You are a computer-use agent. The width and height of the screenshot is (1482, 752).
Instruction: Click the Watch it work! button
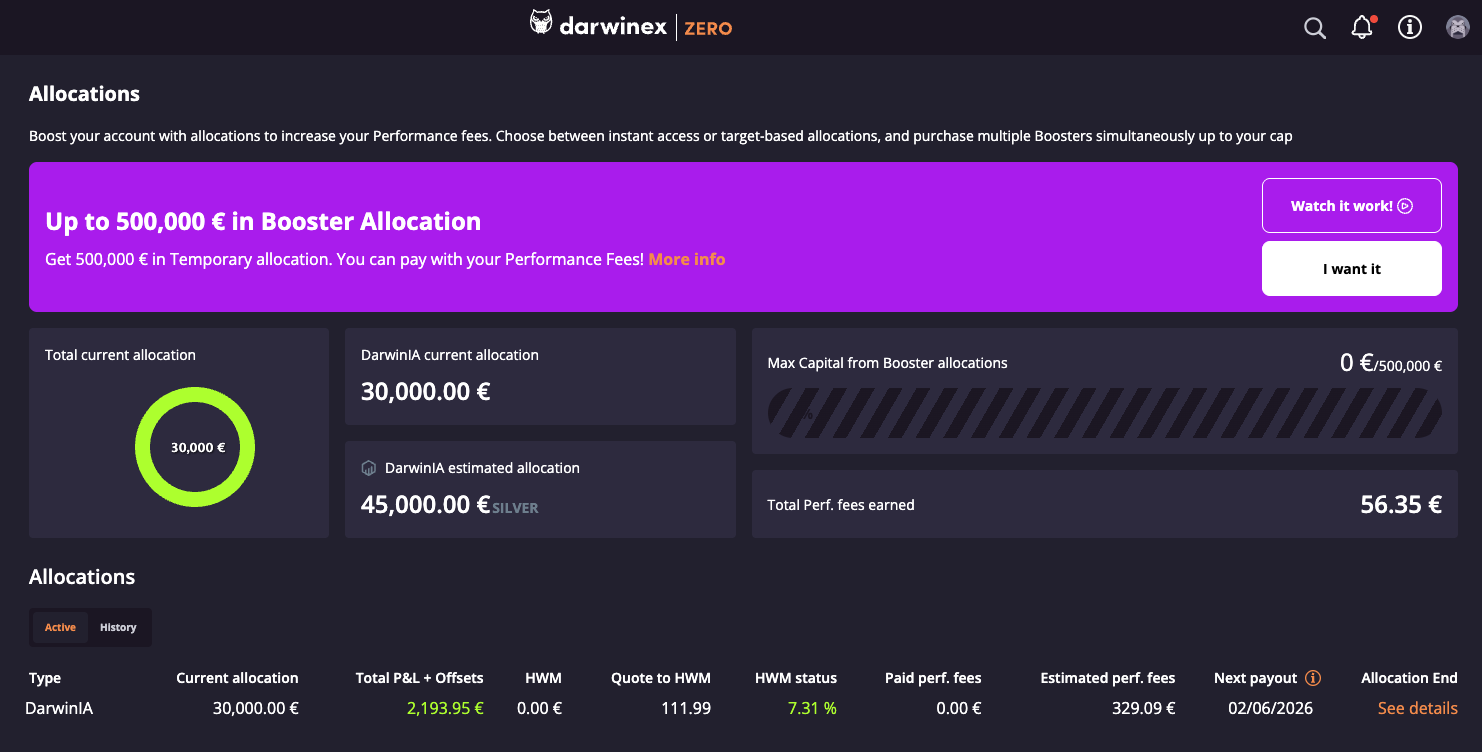click(1352, 205)
